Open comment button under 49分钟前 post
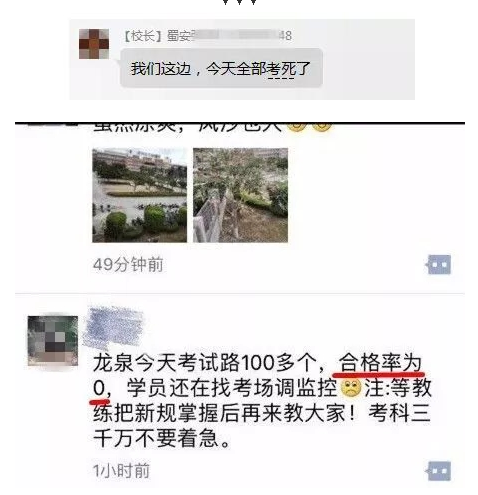 point(439,265)
